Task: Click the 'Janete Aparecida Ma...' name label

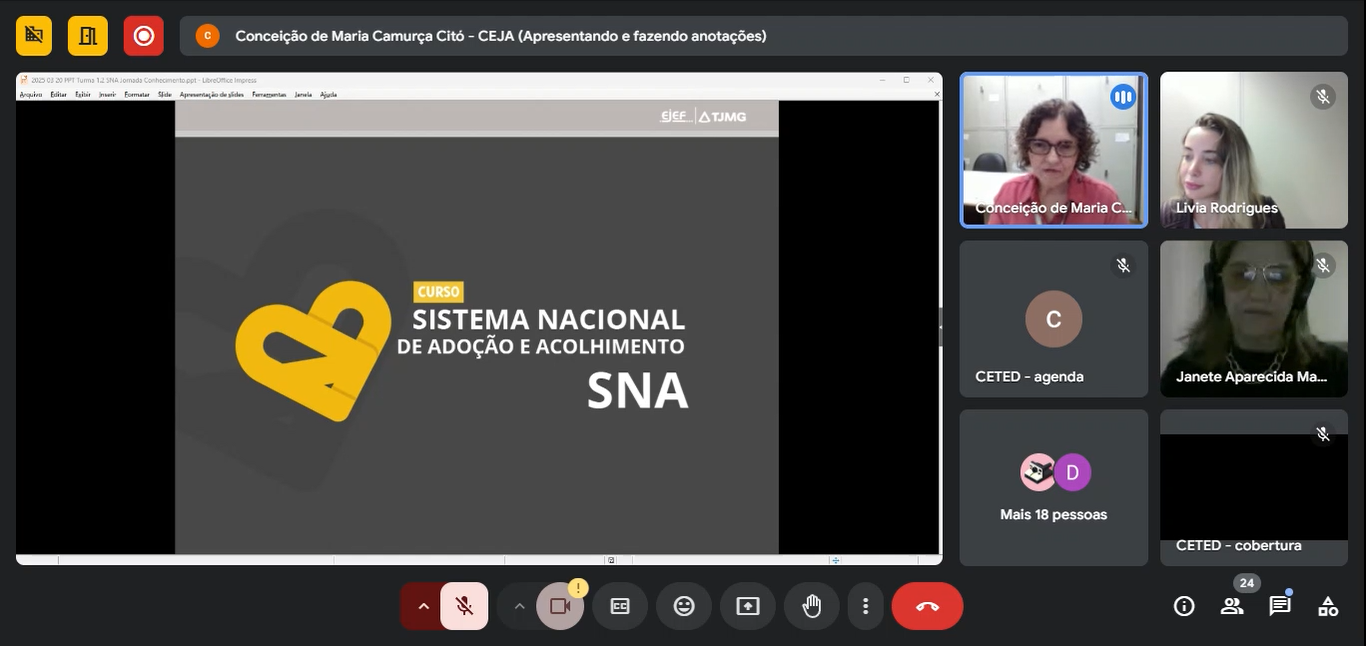Action: (x=1252, y=377)
